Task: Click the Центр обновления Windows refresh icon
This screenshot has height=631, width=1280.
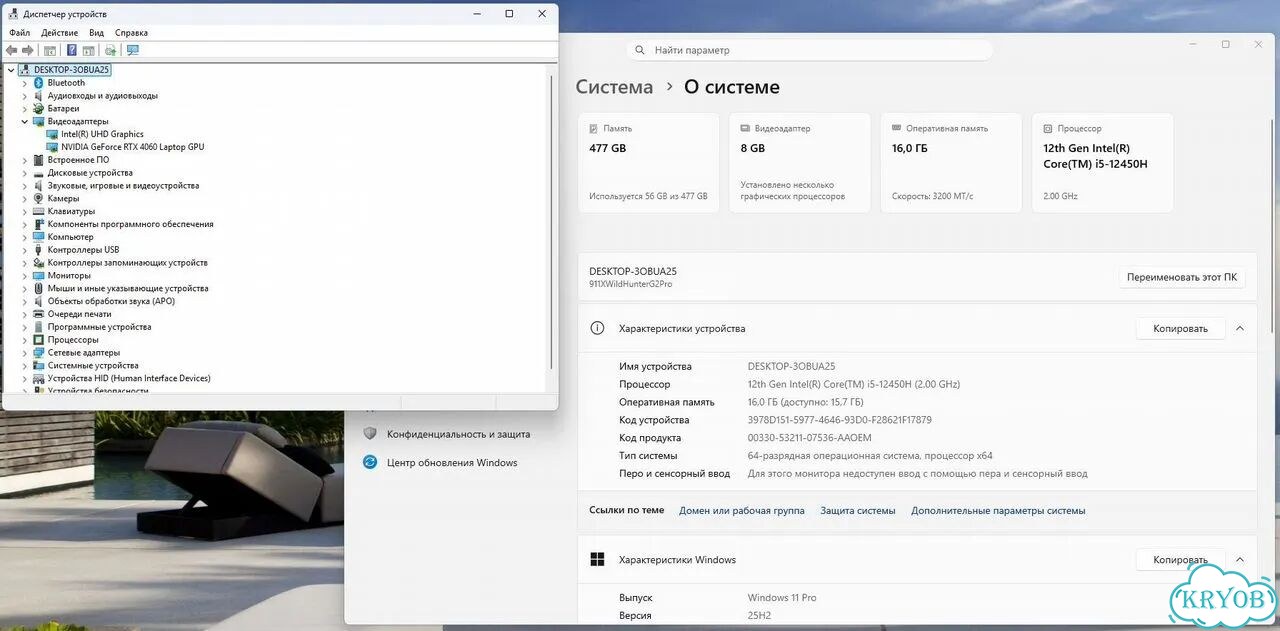Action: click(x=370, y=462)
